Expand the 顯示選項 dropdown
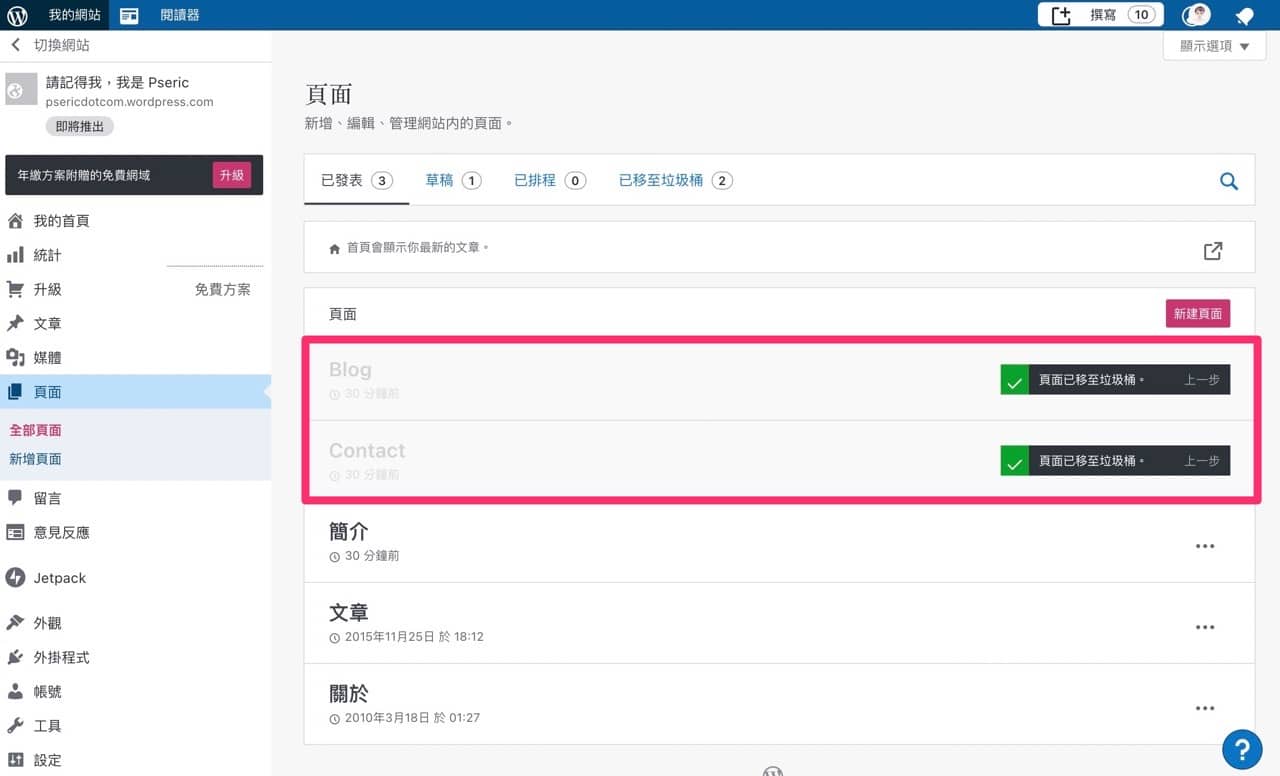The image size is (1280, 776). 1215,46
